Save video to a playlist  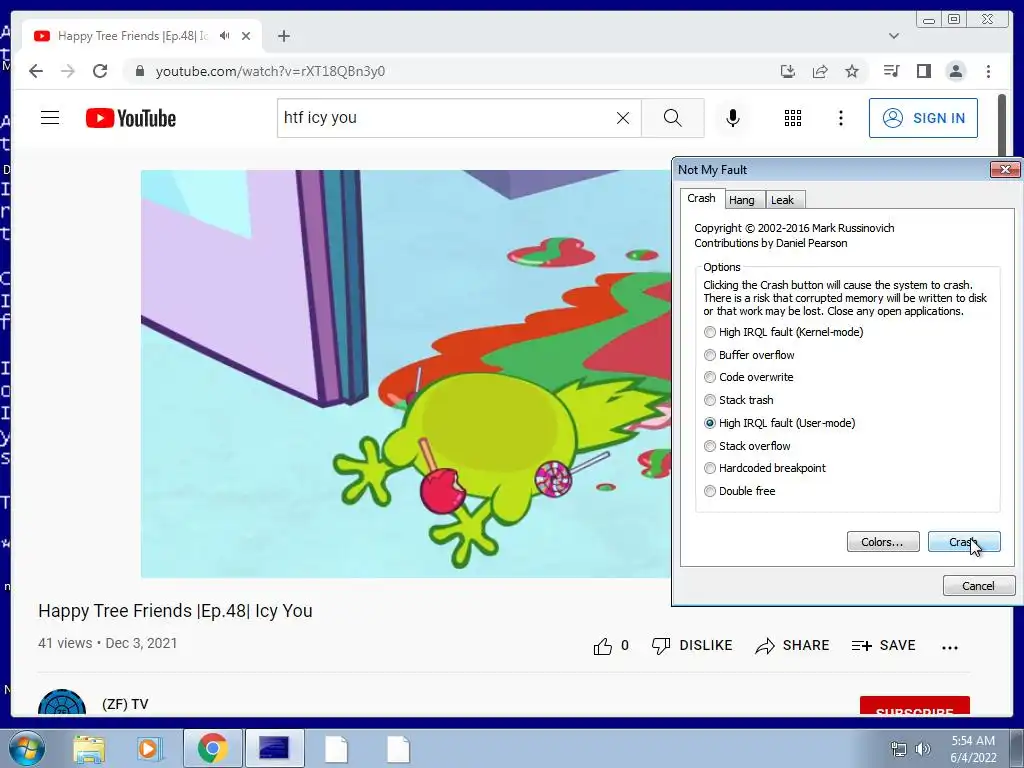tap(884, 645)
